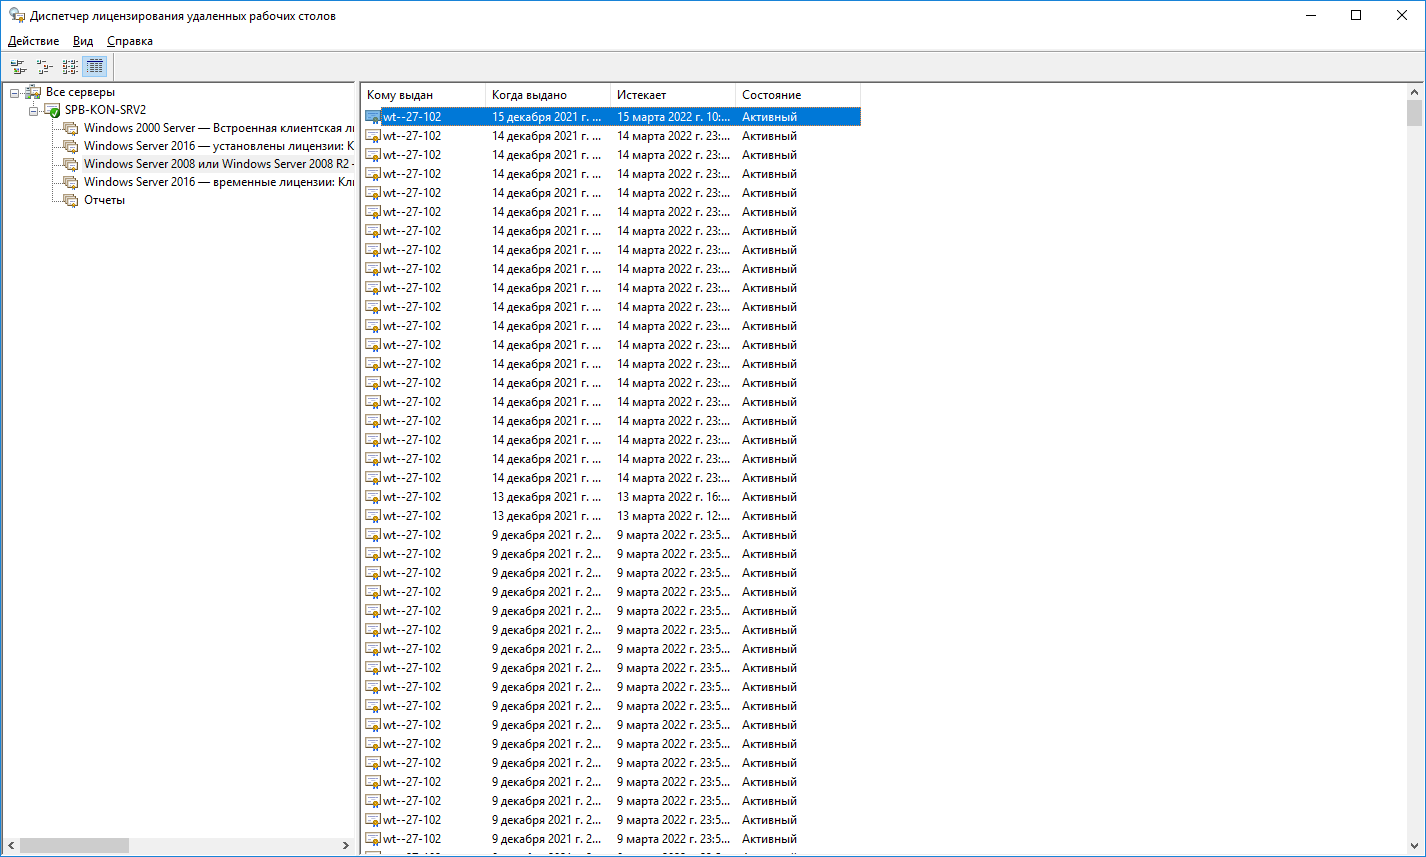Image resolution: width=1426 pixels, height=857 pixels.
Task: Sort by the Кому выдан column header
Action: (x=420, y=95)
